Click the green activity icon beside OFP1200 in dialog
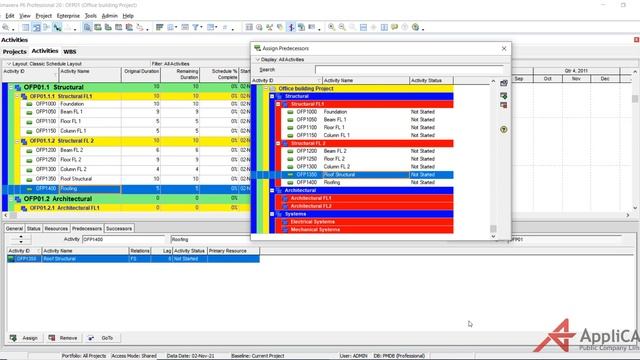This screenshot has height=360, width=640. click(x=290, y=151)
